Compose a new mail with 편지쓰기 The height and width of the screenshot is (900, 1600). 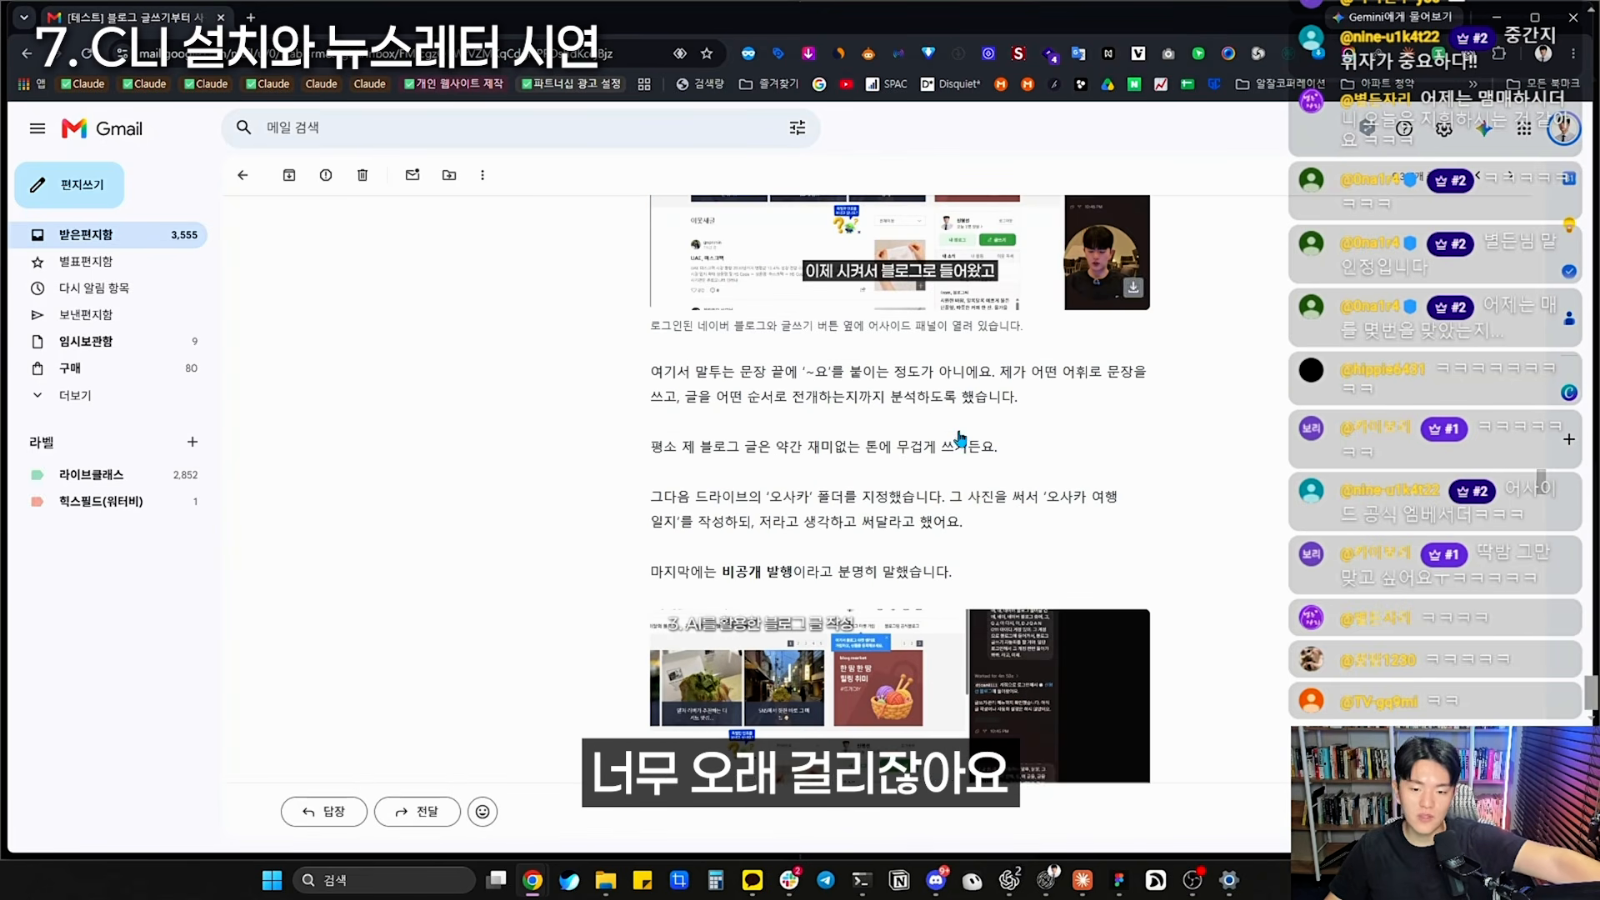(69, 185)
